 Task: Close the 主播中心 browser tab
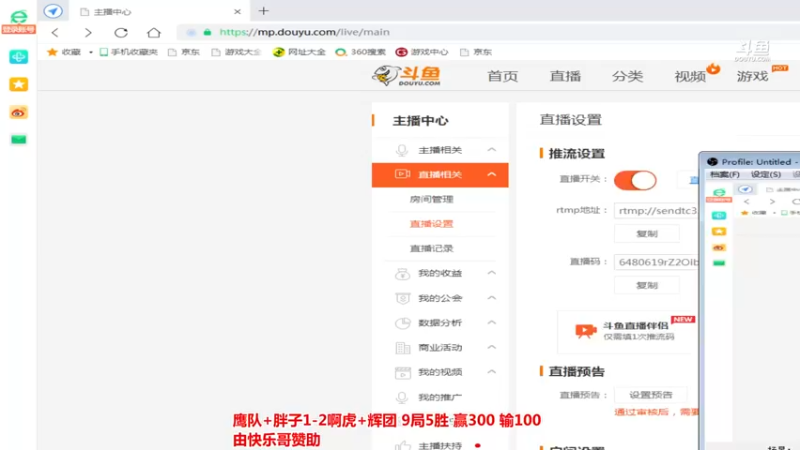tap(237, 11)
